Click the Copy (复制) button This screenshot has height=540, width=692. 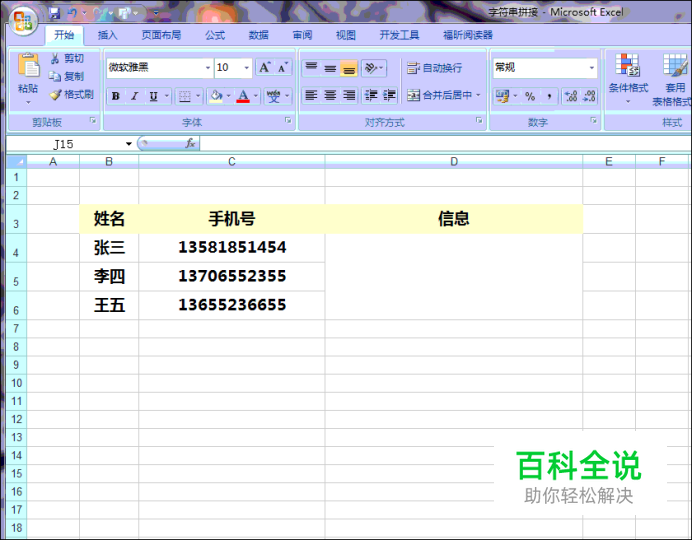coord(67,76)
